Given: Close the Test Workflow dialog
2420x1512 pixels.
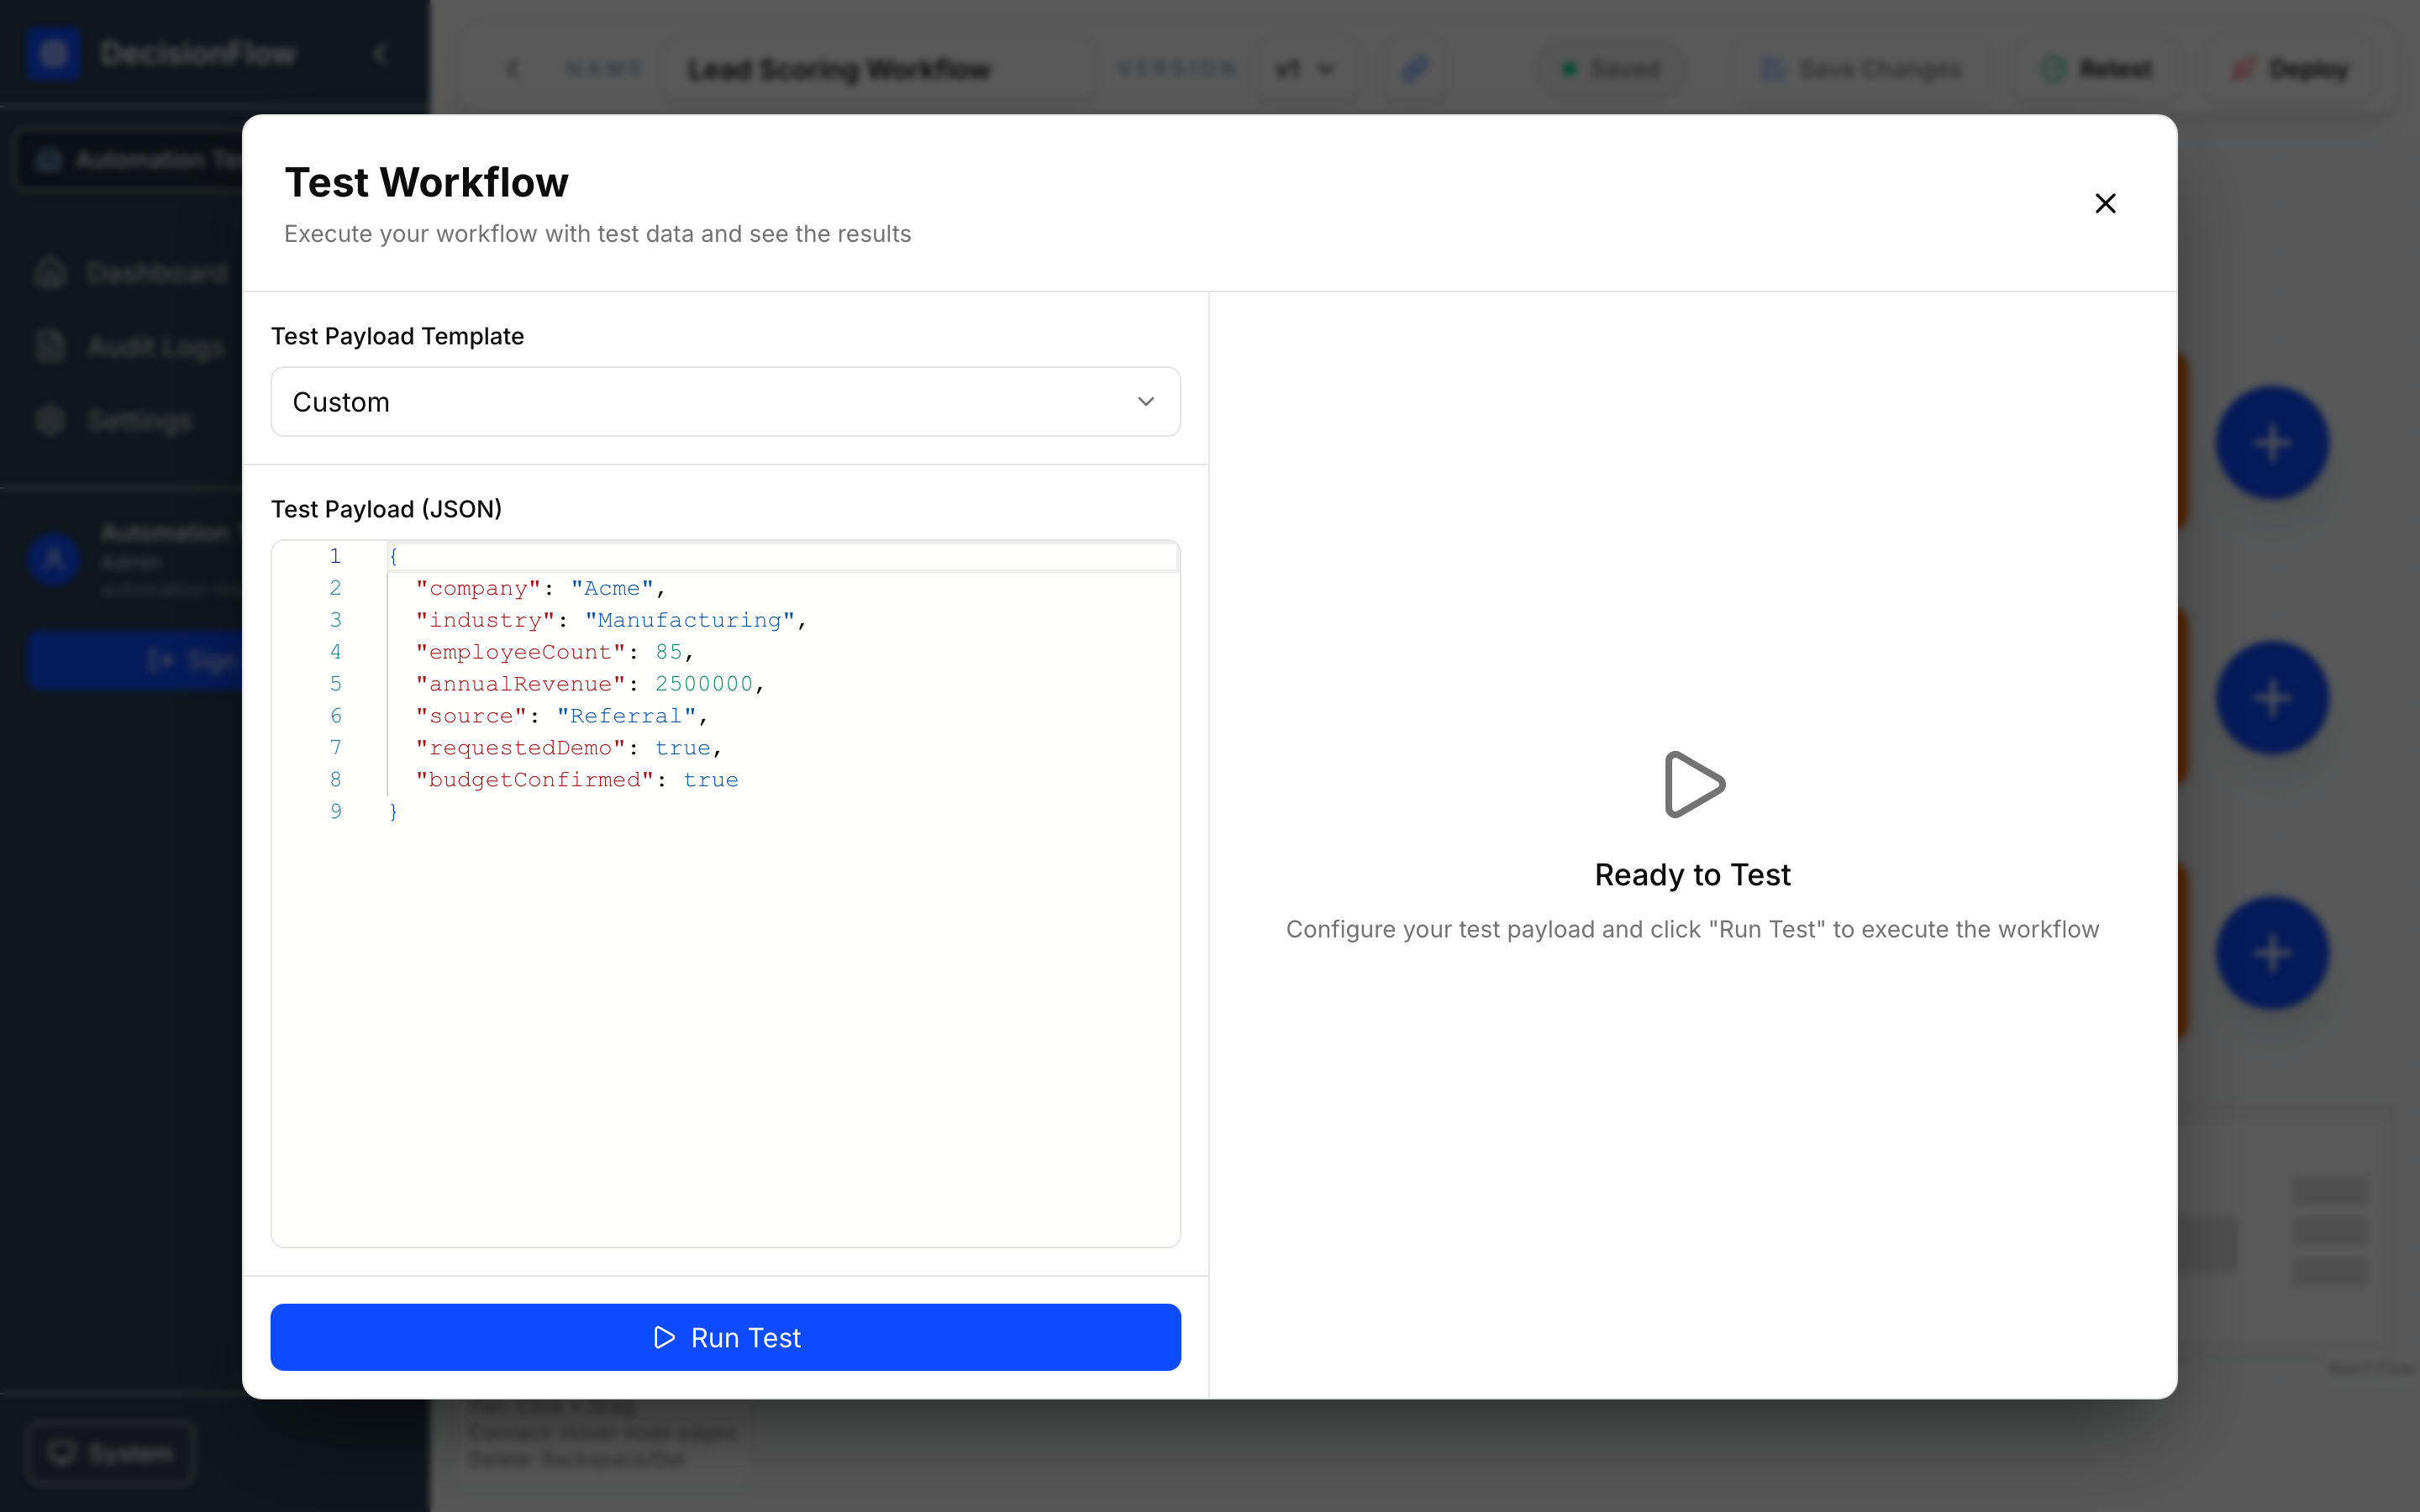Looking at the screenshot, I should pos(2105,203).
